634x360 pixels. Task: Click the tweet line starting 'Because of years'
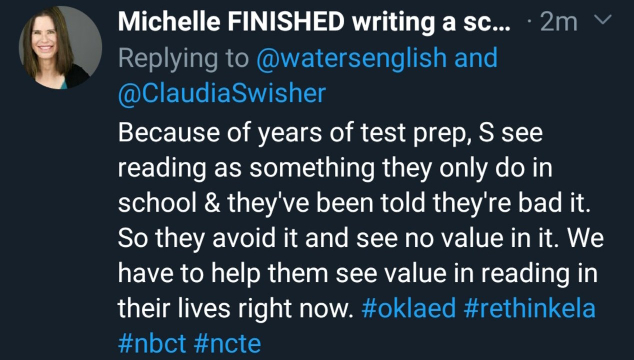(x=330, y=133)
